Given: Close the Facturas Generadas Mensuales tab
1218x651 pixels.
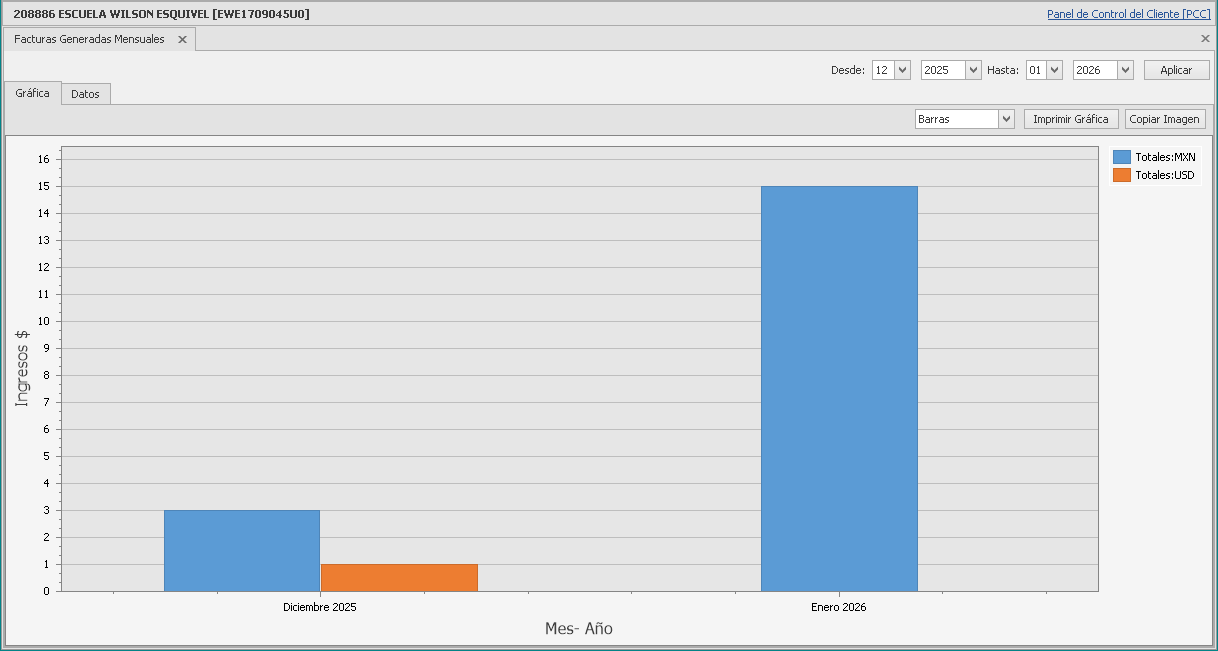Looking at the screenshot, I should [182, 40].
